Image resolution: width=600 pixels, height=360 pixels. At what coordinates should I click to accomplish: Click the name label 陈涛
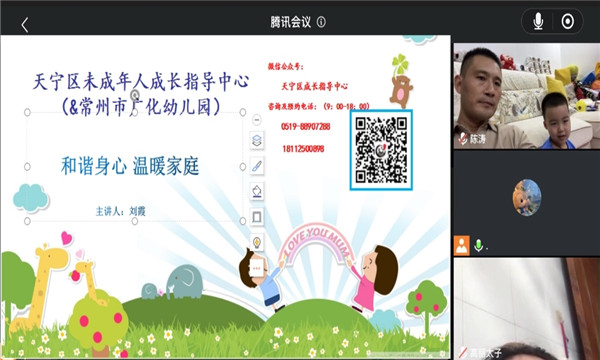tap(478, 139)
